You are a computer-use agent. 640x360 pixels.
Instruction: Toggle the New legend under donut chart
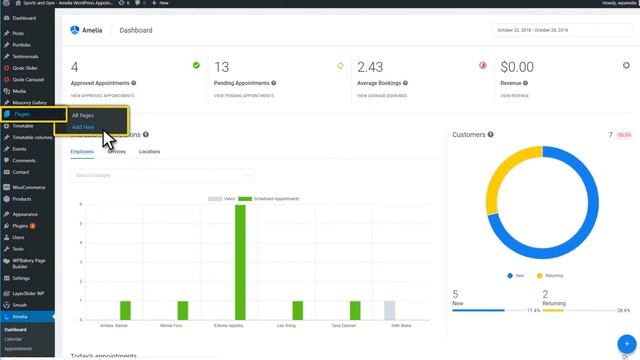[516, 276]
